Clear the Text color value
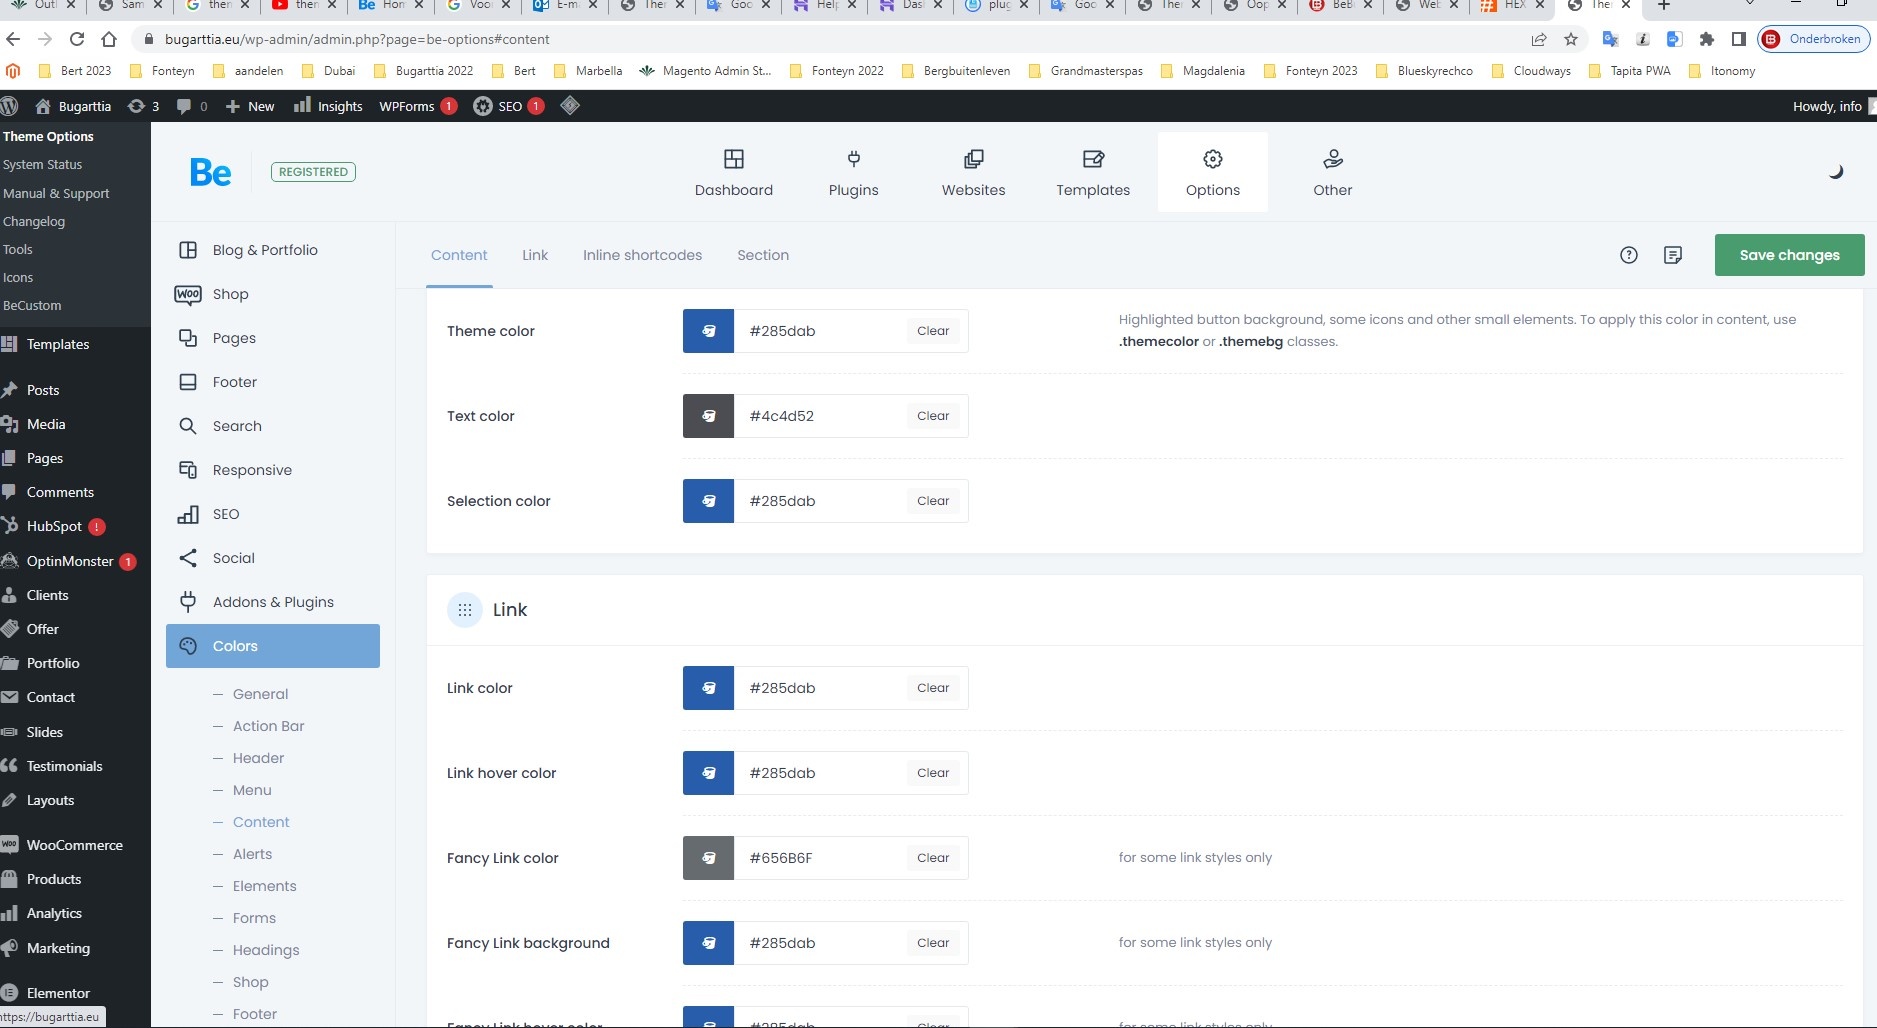This screenshot has width=1877, height=1028. tap(933, 416)
